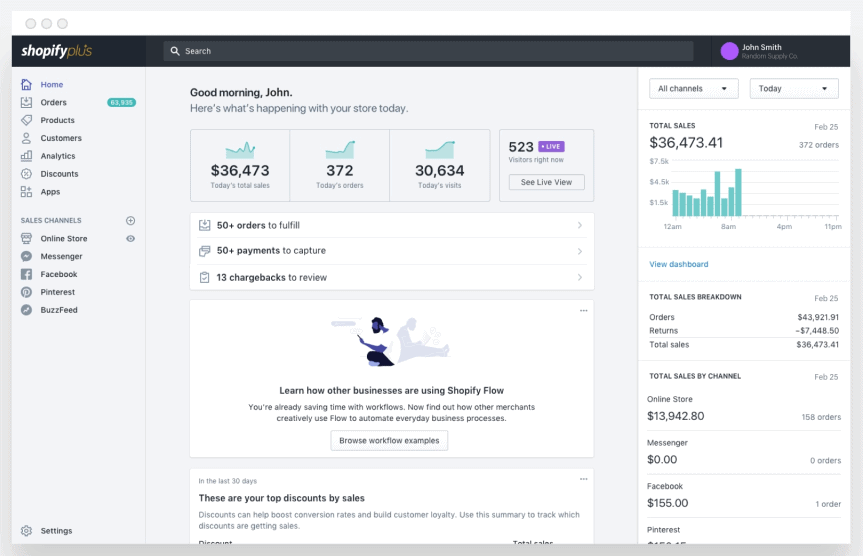This screenshot has height=556, width=863.
Task: Click the Orders $43,921.91 breakdown row
Action: (744, 317)
